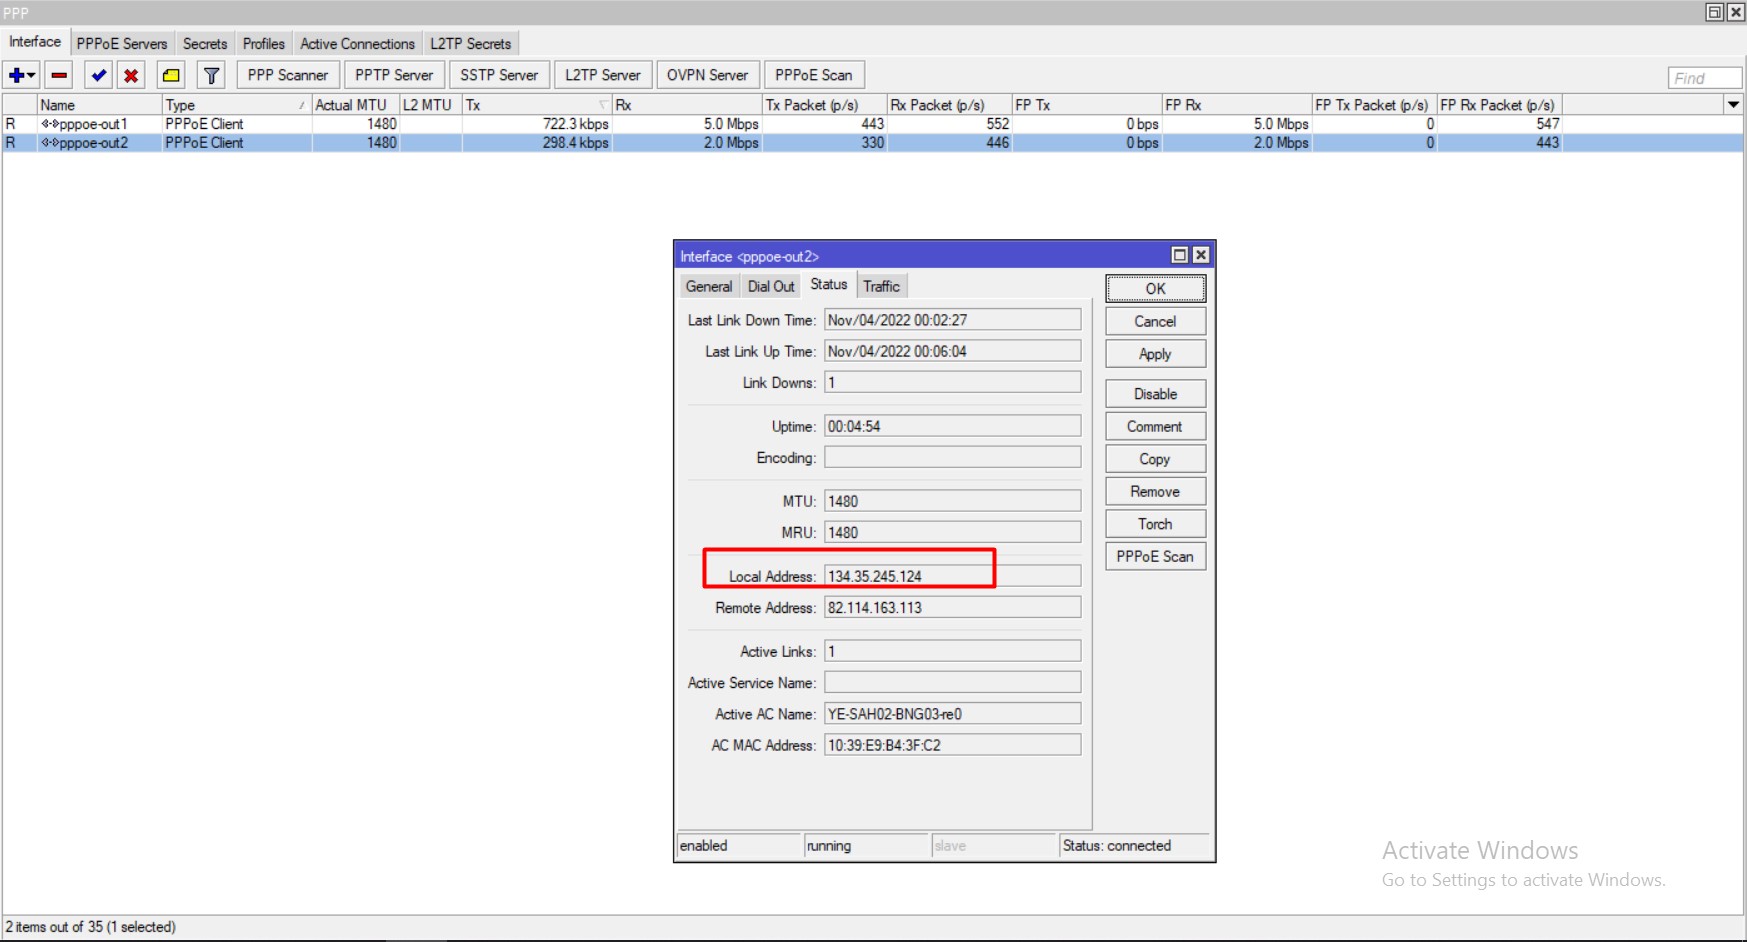1747x942 pixels.
Task: Sort by the Rx column header
Action: point(687,105)
